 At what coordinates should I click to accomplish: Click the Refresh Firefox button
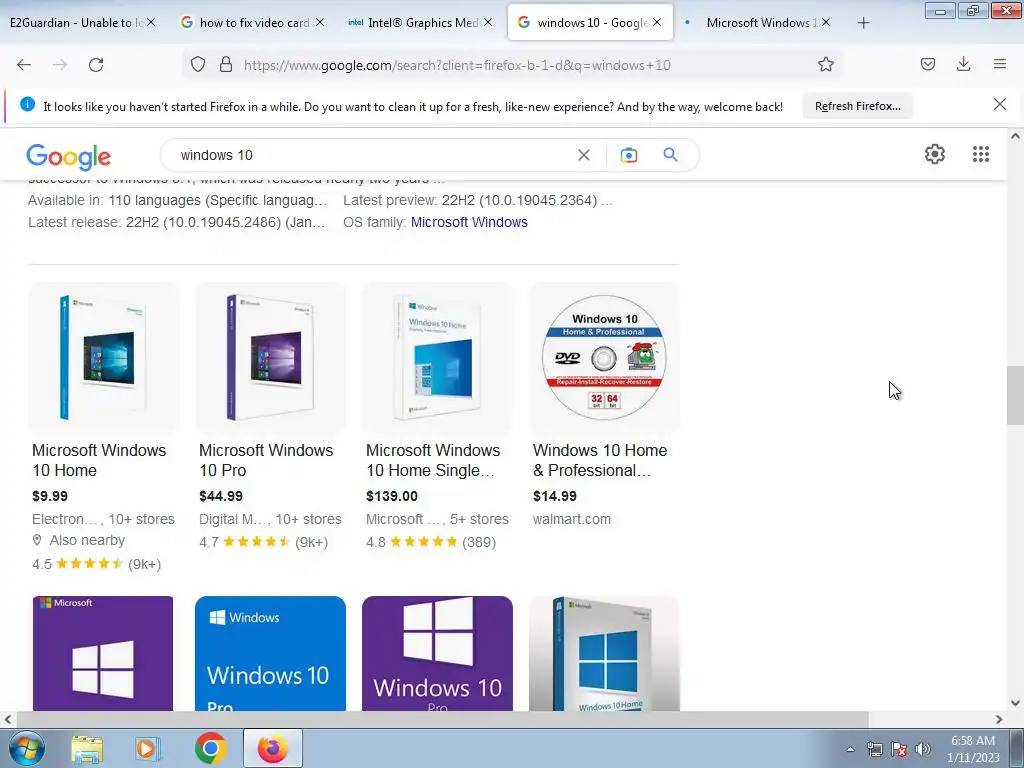857,106
